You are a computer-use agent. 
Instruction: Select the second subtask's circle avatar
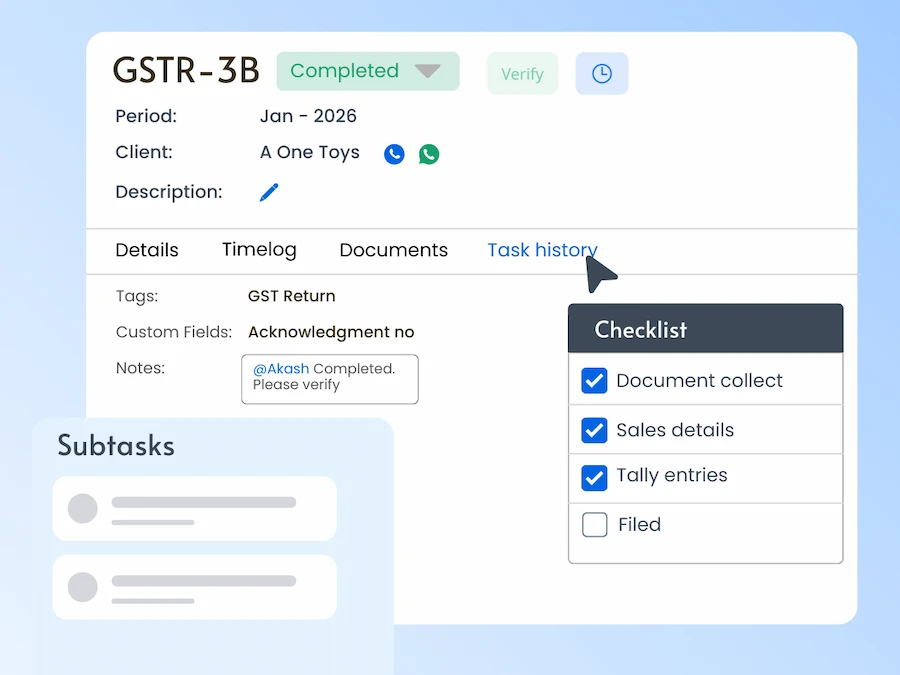click(82, 587)
